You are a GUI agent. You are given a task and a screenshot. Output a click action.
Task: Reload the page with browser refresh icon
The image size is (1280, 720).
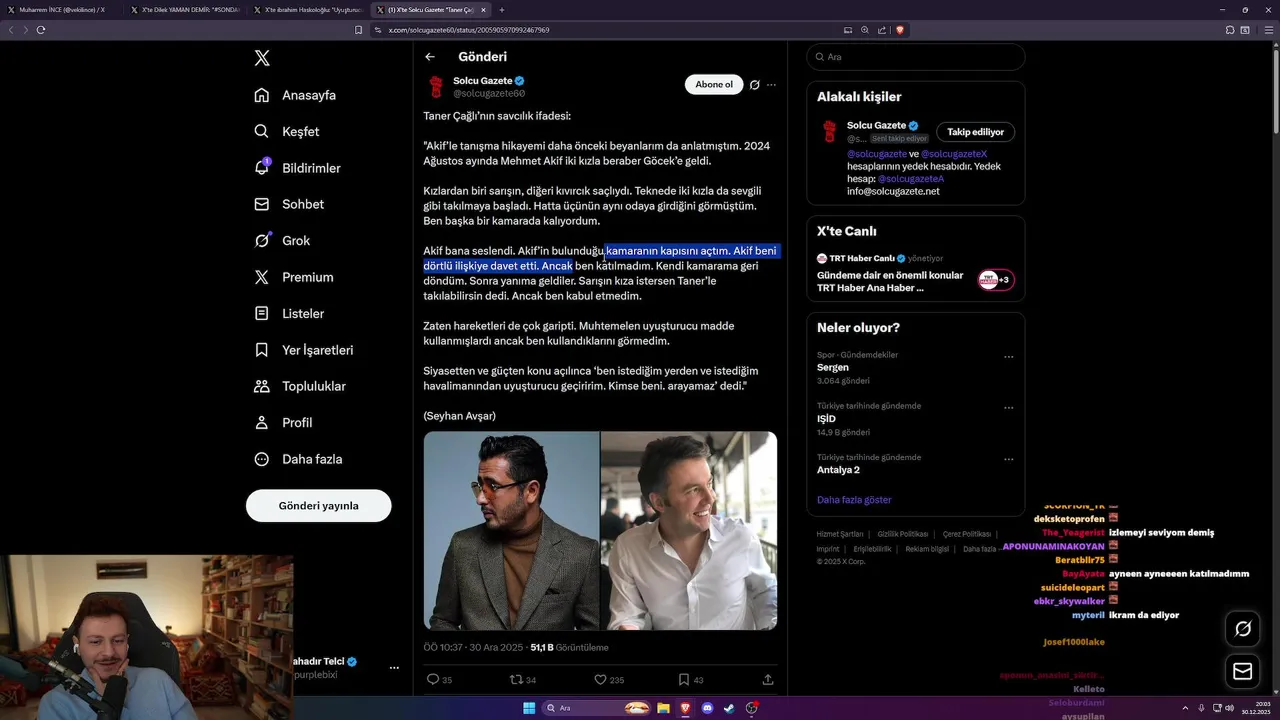41,30
